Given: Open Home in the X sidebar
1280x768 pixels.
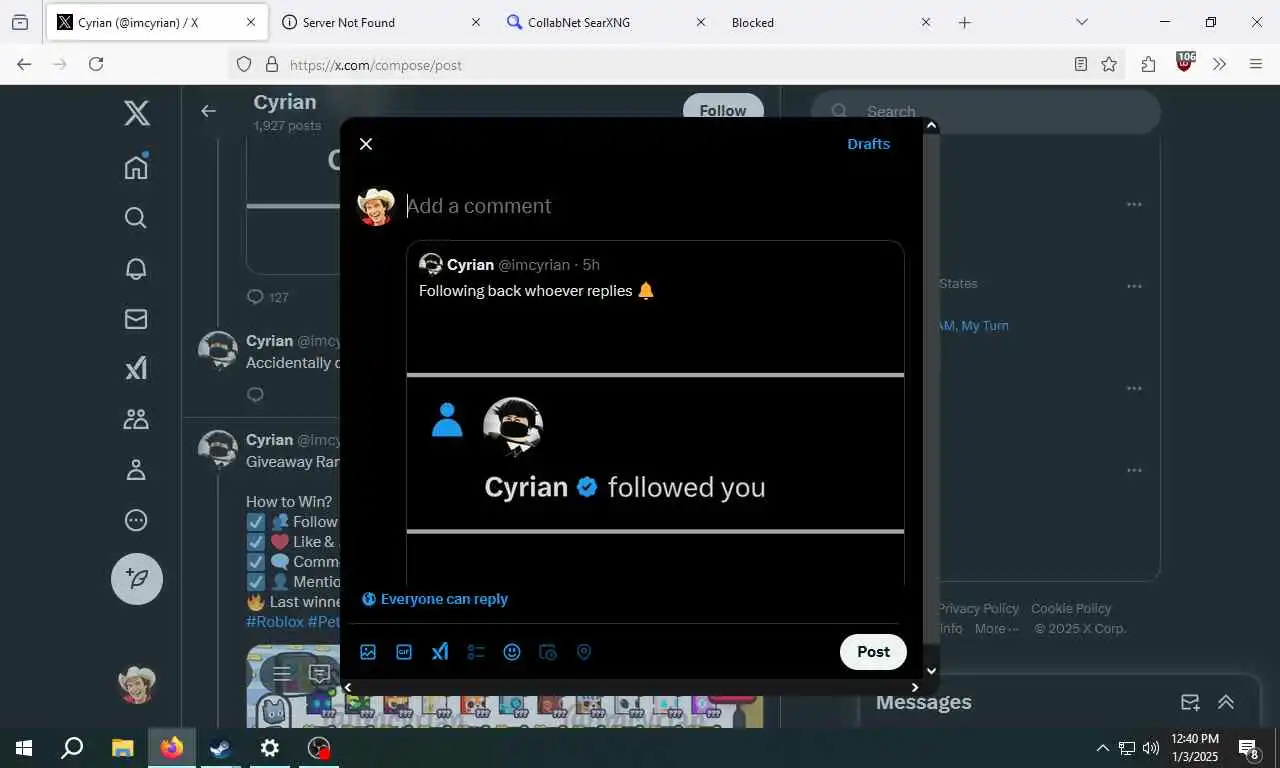Looking at the screenshot, I should tap(137, 166).
